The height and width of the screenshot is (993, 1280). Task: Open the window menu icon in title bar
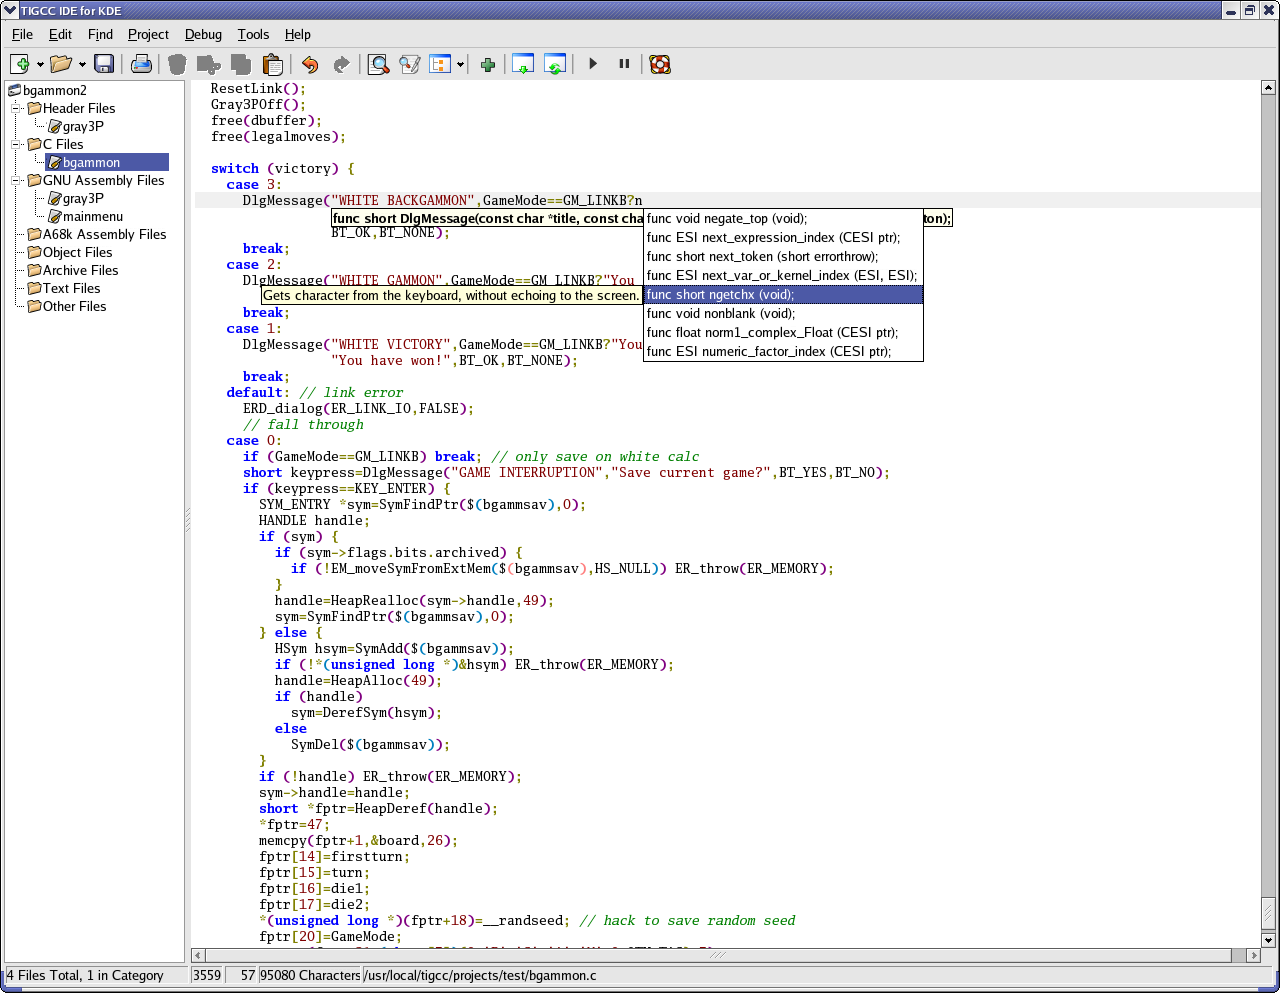coord(10,10)
